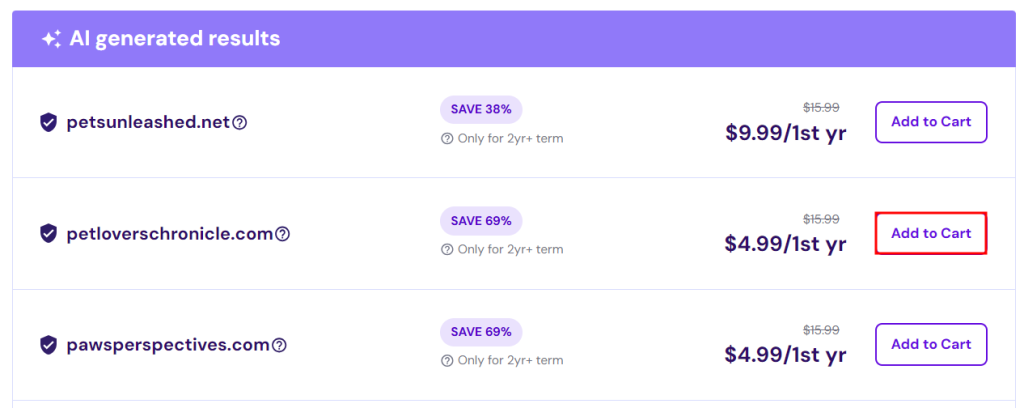Add pawsperspectives.com to cart

[x=930, y=344]
